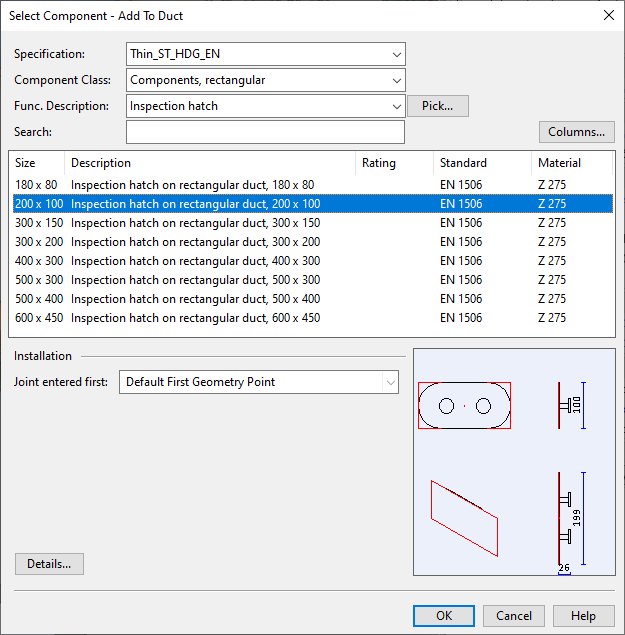Screen dimensions: 625x635
Task: Open component Details...
Action: 49,564
